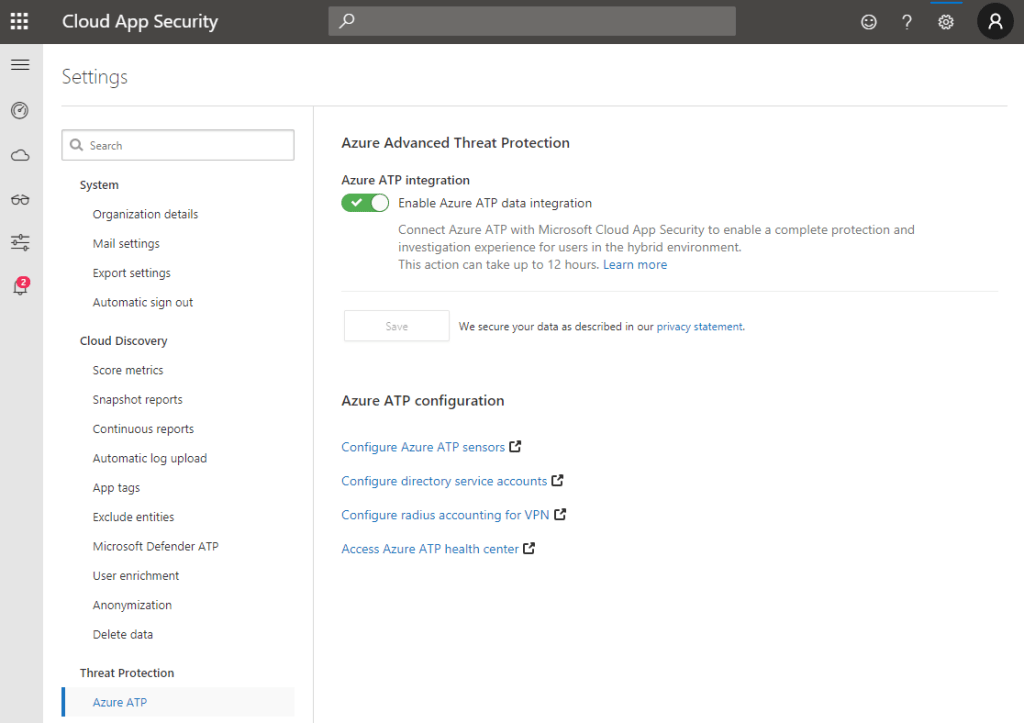Viewport: 1024px width, 723px height.
Task: Open the help question mark icon
Action: [x=907, y=21]
